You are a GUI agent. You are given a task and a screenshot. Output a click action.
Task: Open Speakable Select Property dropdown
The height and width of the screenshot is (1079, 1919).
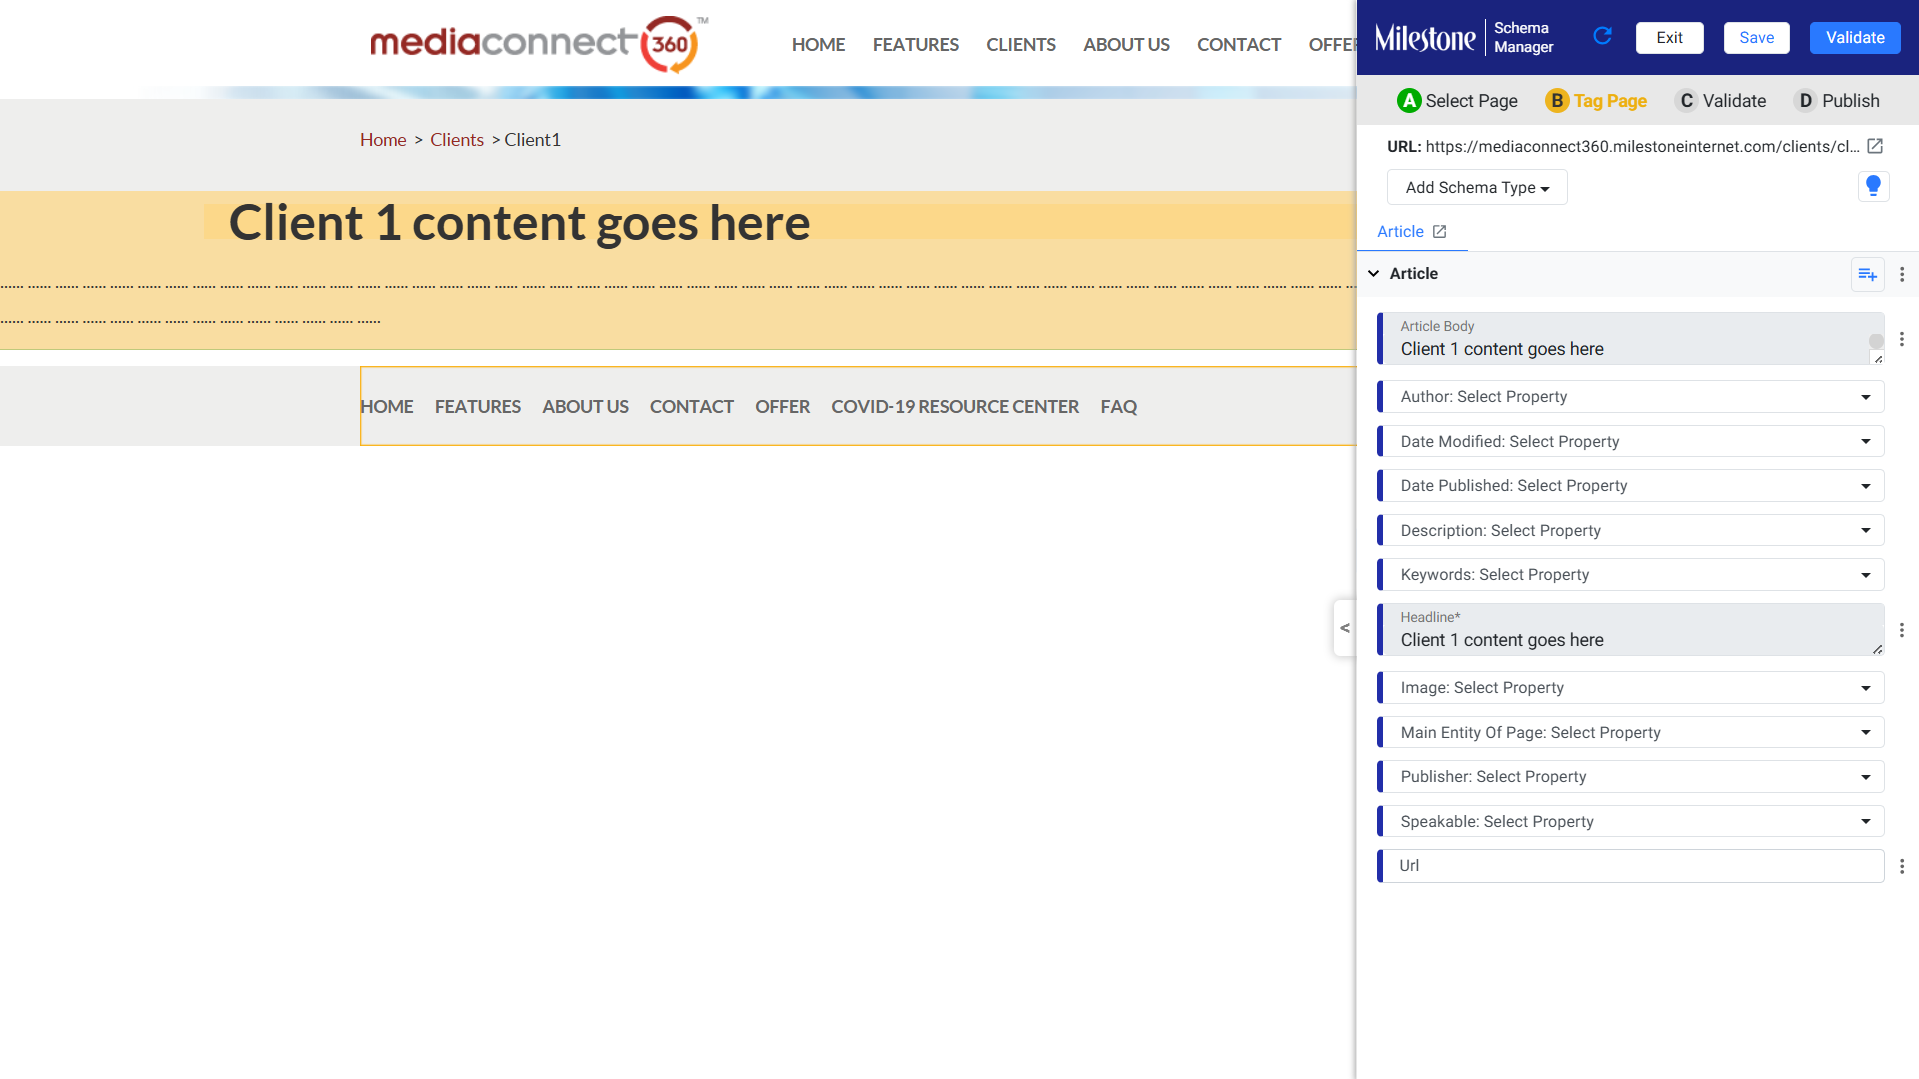click(x=1631, y=821)
